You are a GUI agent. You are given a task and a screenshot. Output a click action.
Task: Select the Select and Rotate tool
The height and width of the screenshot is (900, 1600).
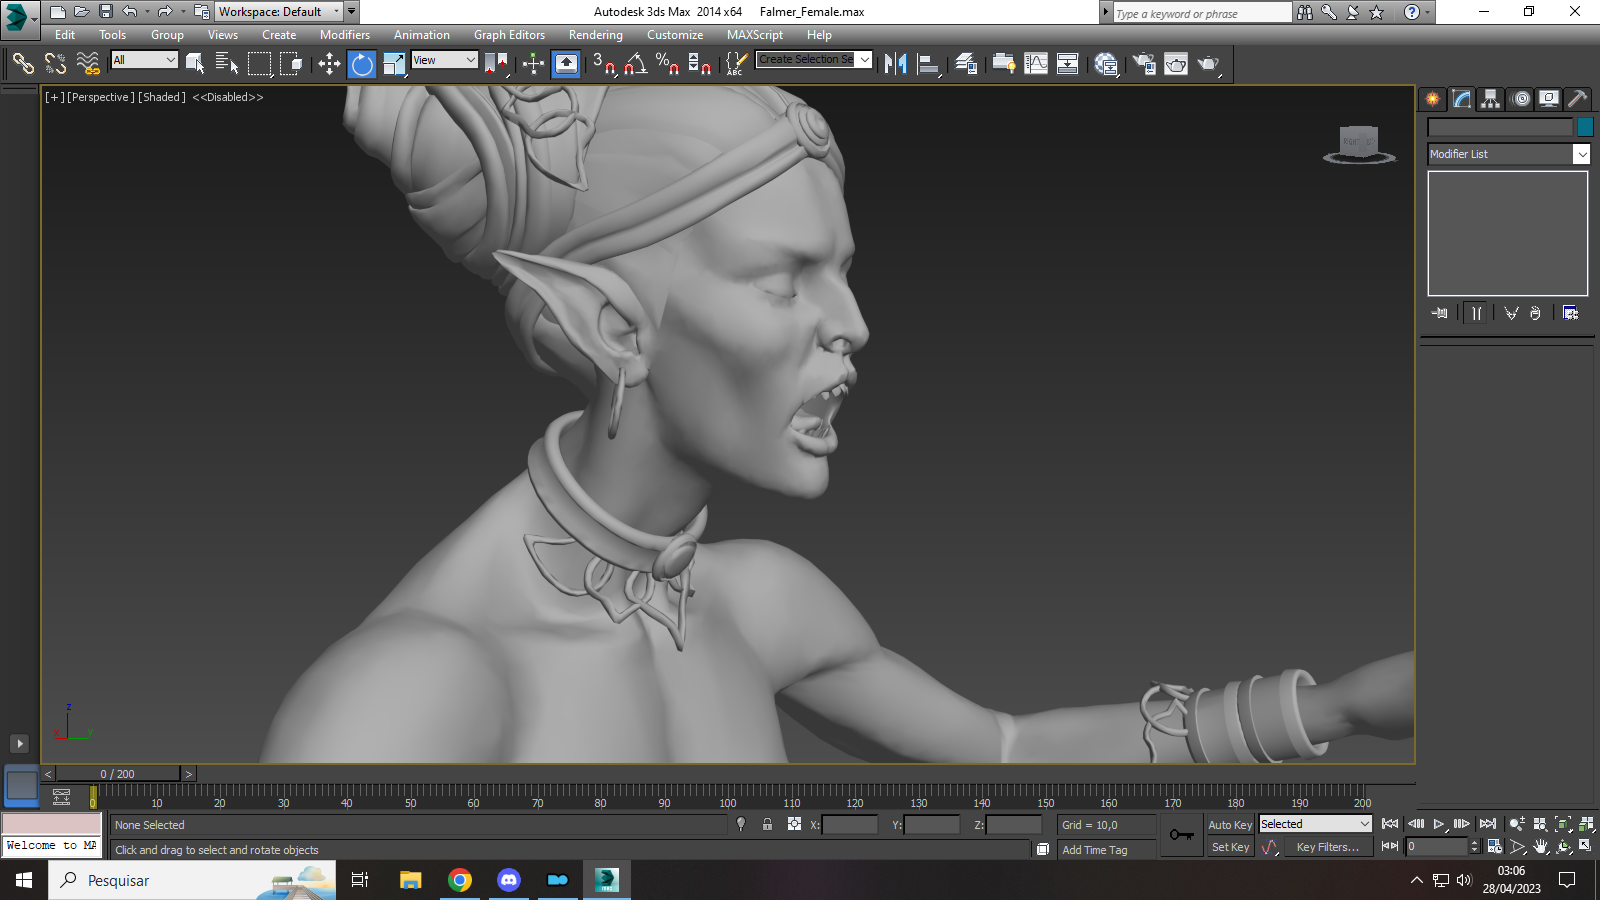[x=362, y=64]
